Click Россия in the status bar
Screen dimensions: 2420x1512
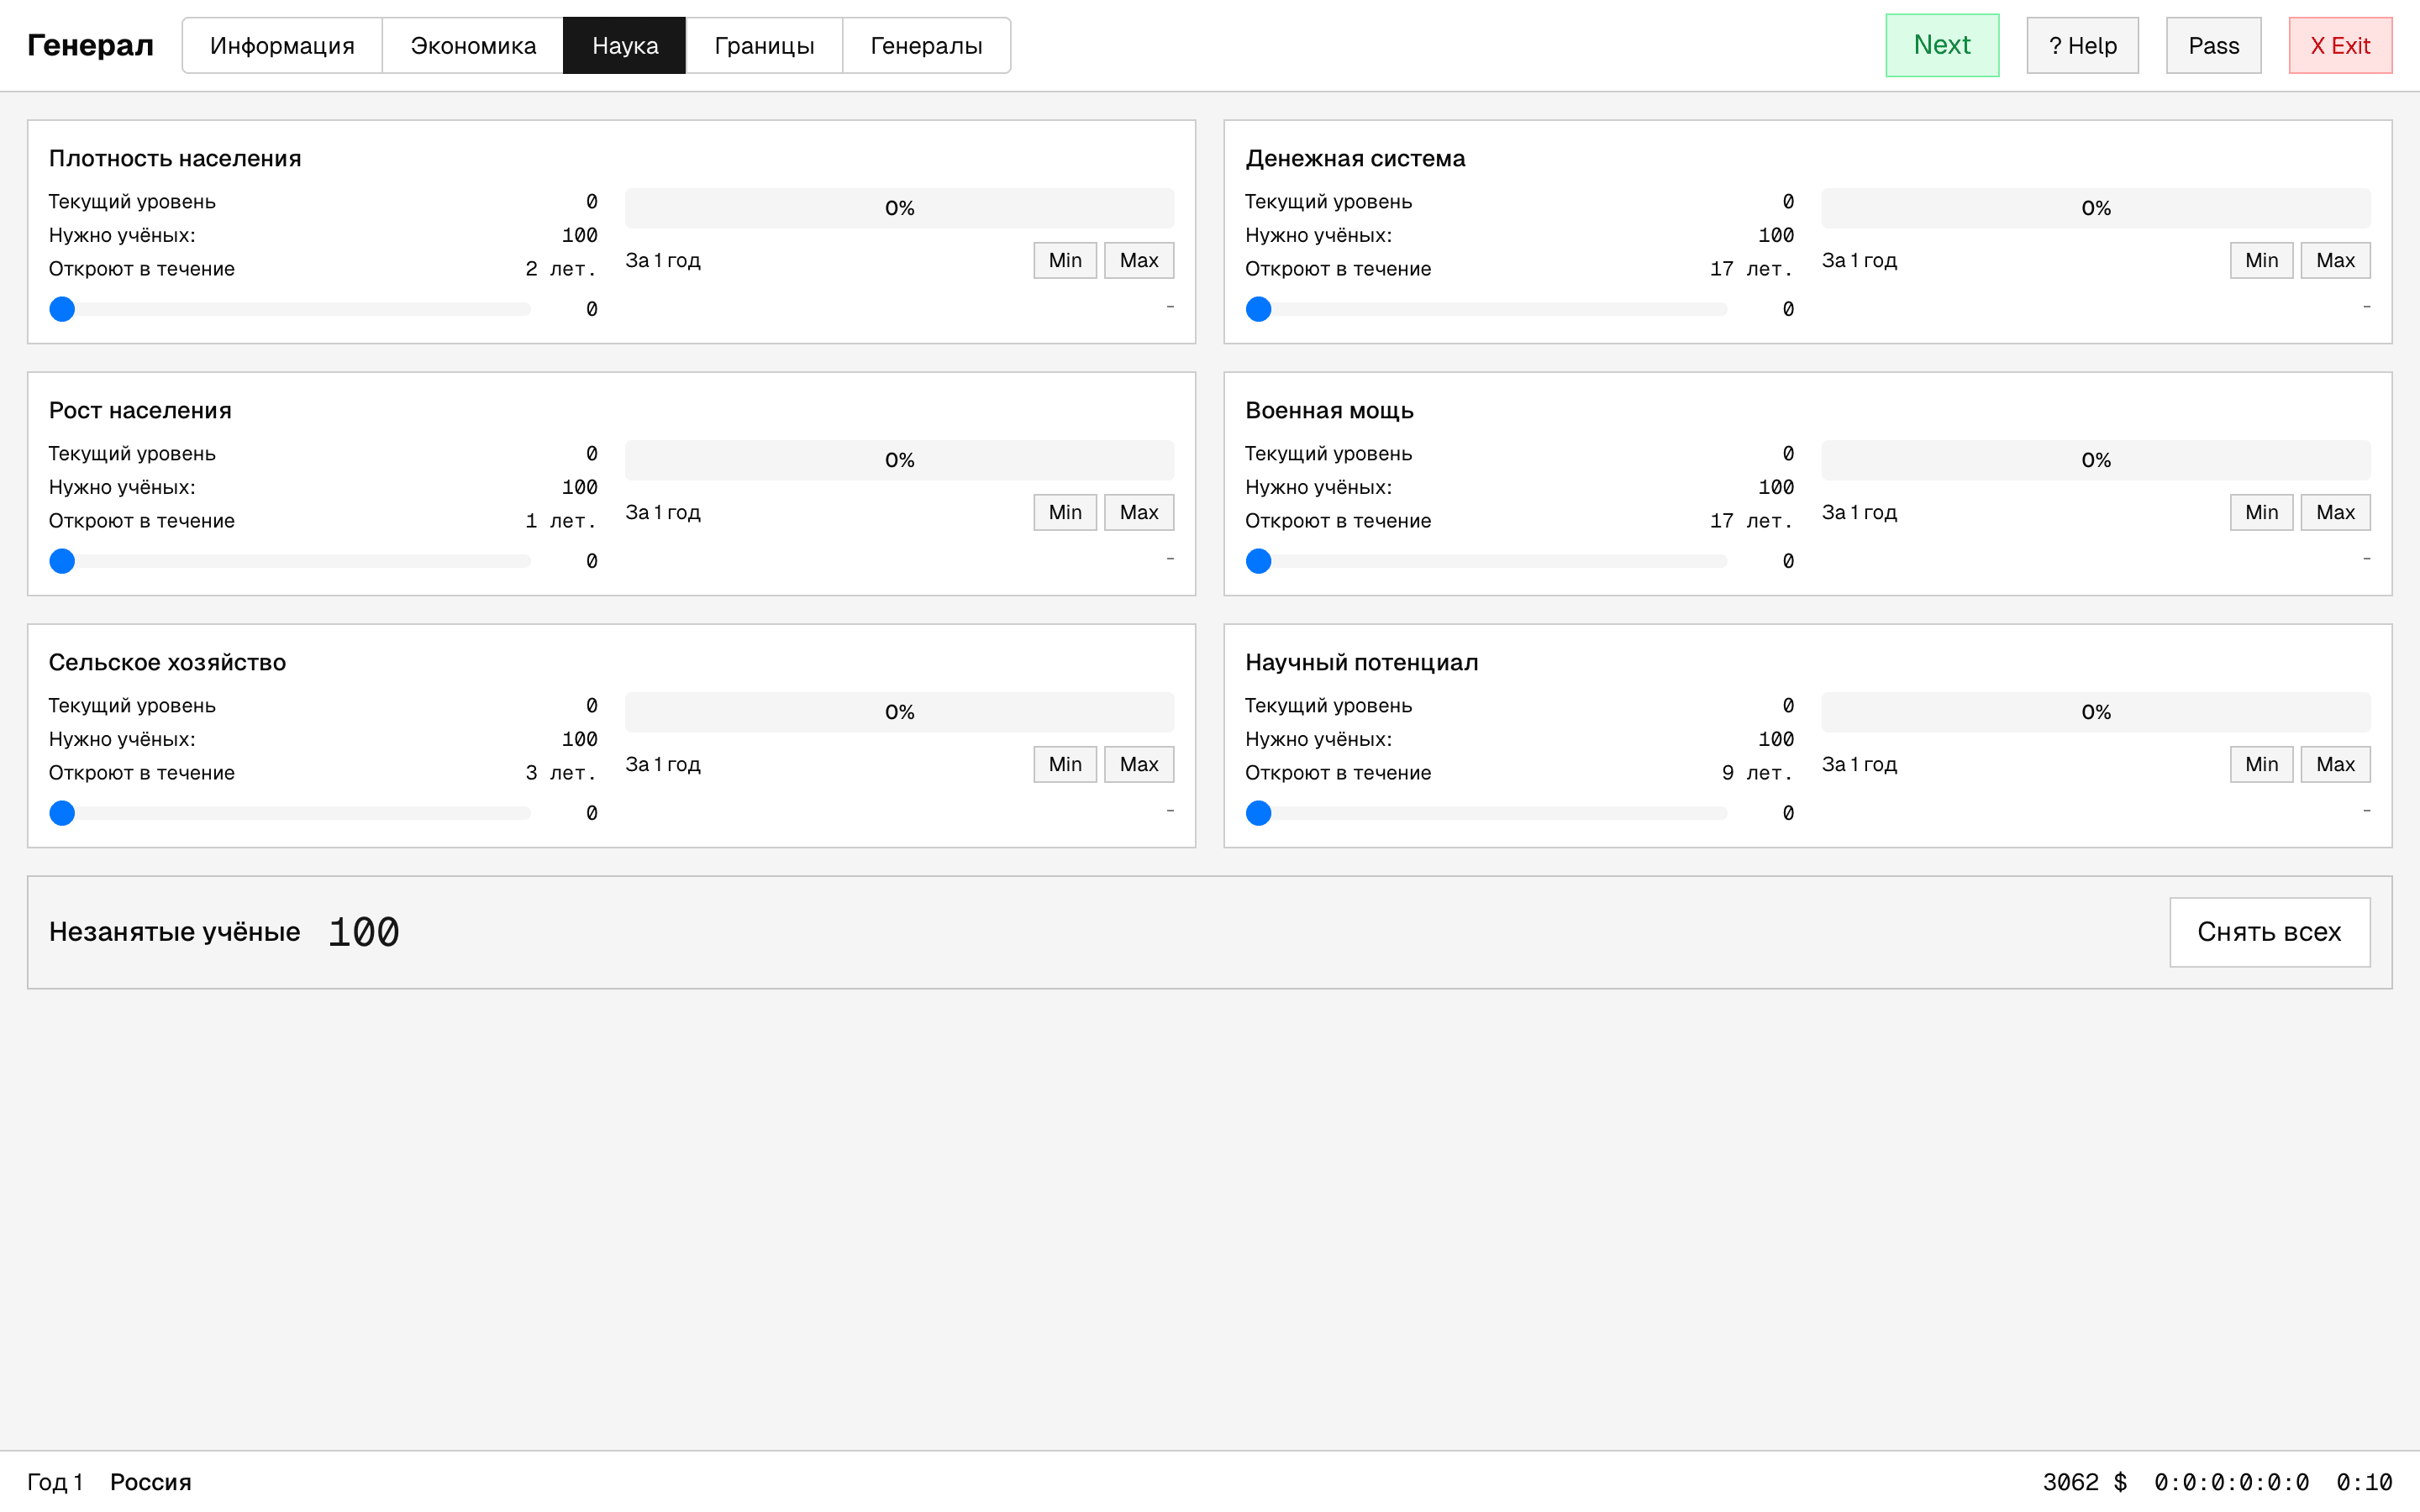click(x=150, y=1482)
